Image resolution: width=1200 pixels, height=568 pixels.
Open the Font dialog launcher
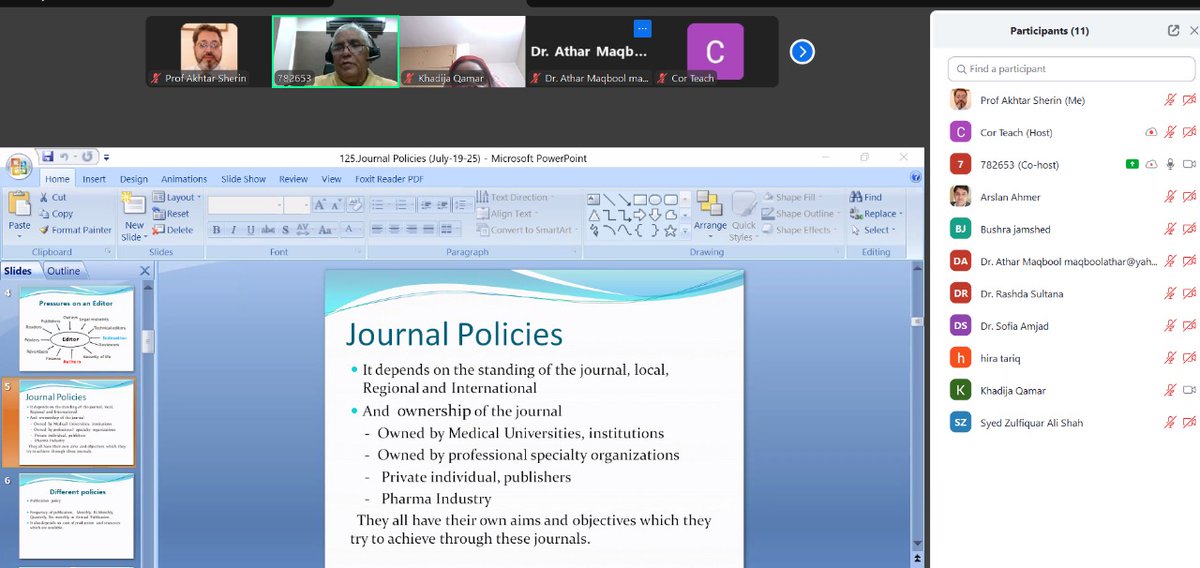tap(359, 252)
